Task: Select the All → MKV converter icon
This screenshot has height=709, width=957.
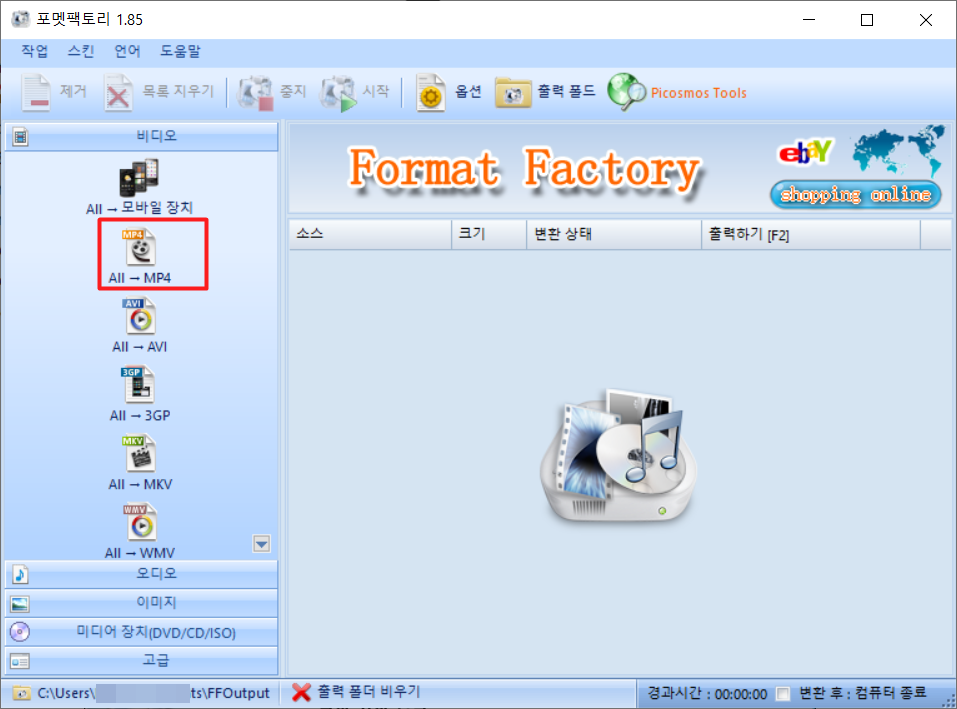Action: 140,453
